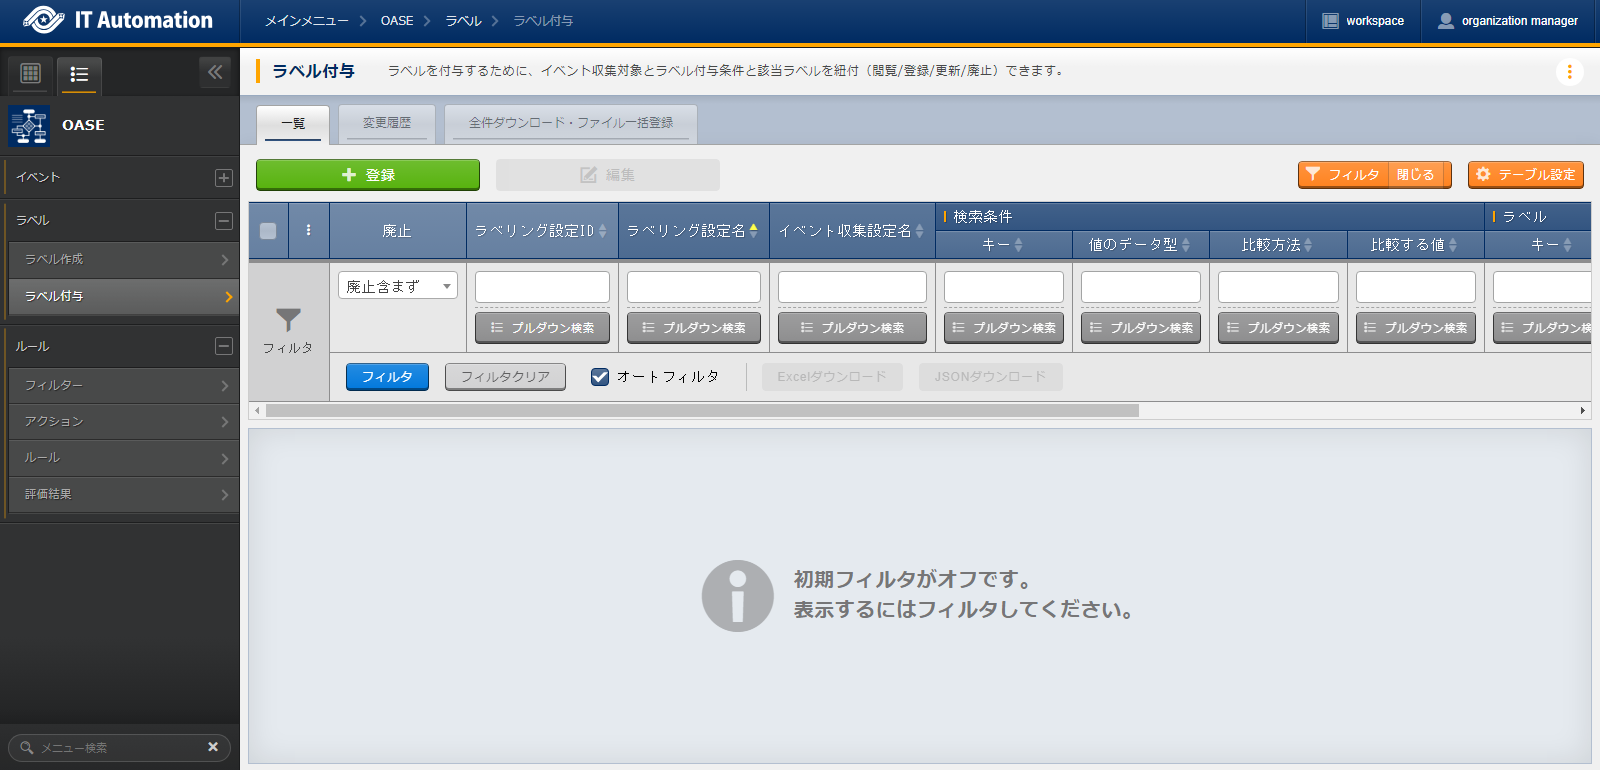This screenshot has height=770, width=1600.
Task: Switch to the 変更履歴 tab
Action: (387, 123)
